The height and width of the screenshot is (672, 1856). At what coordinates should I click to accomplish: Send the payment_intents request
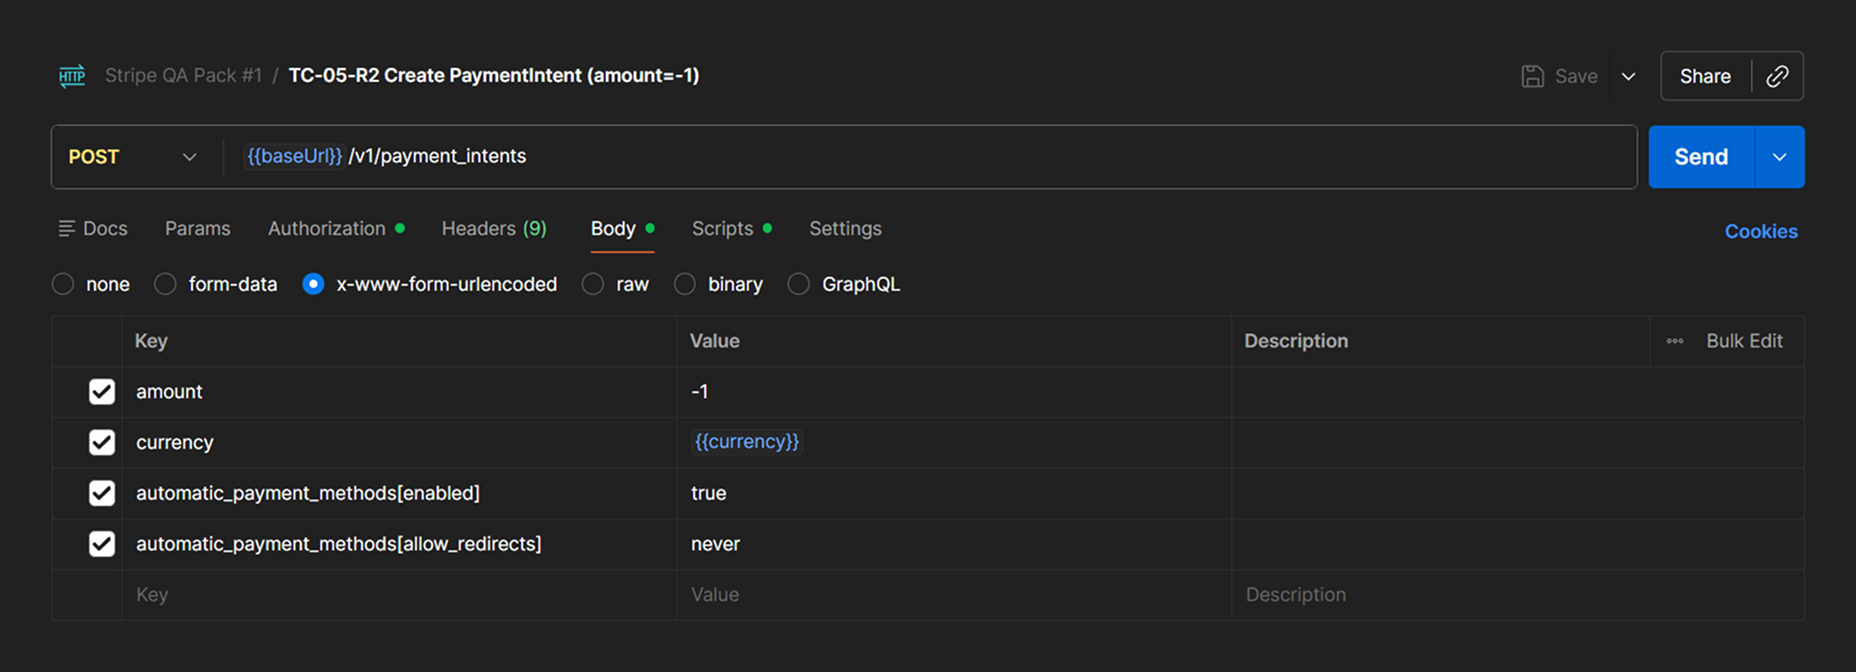click(x=1701, y=157)
